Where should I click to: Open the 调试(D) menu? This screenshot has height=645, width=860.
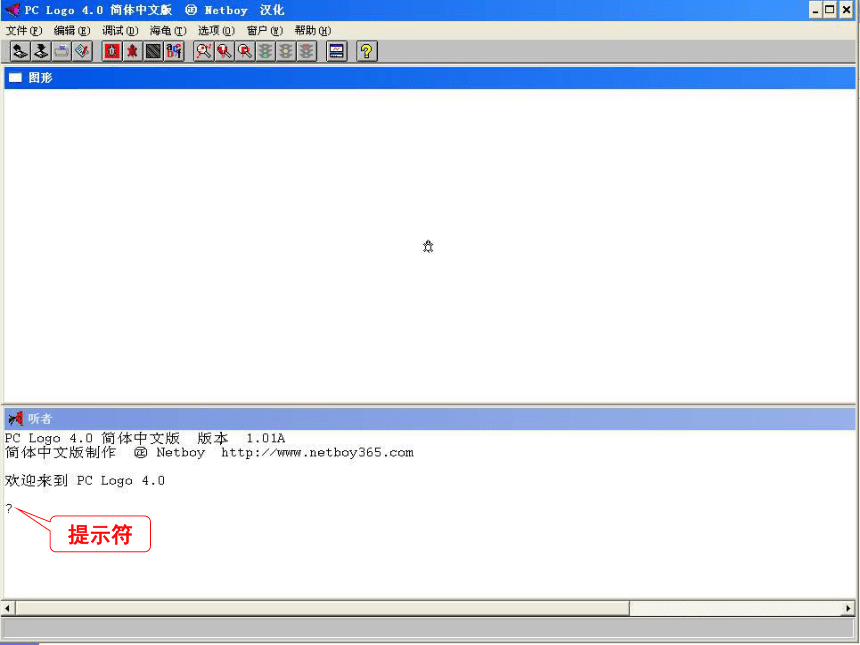point(120,31)
